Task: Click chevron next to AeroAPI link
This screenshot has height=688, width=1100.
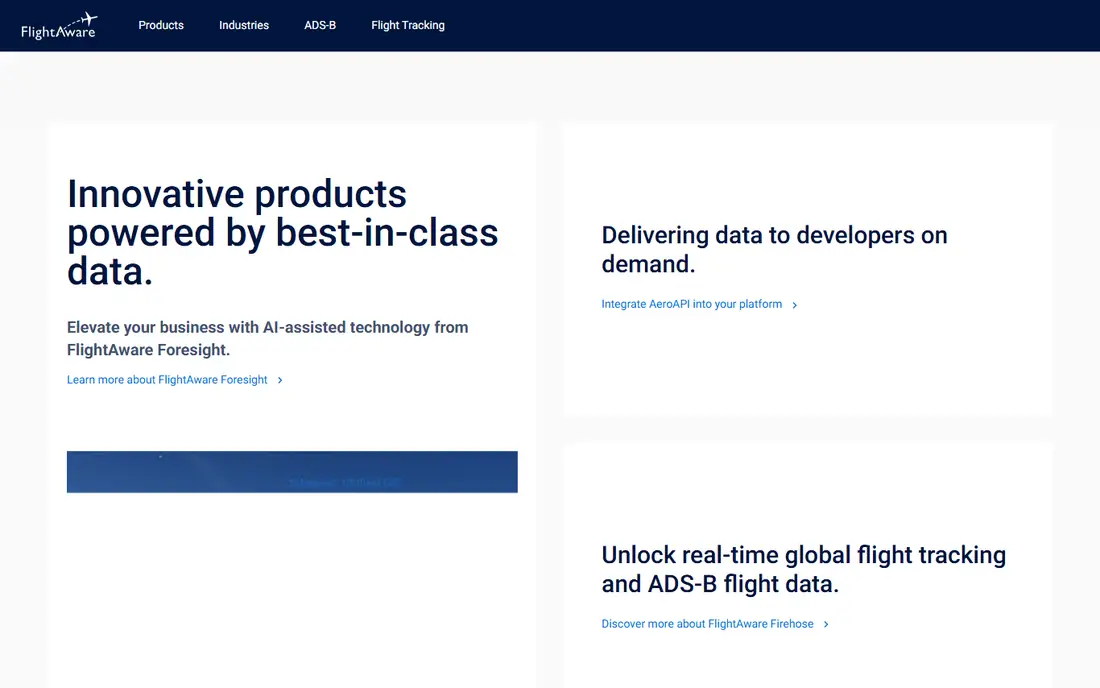Action: point(794,304)
